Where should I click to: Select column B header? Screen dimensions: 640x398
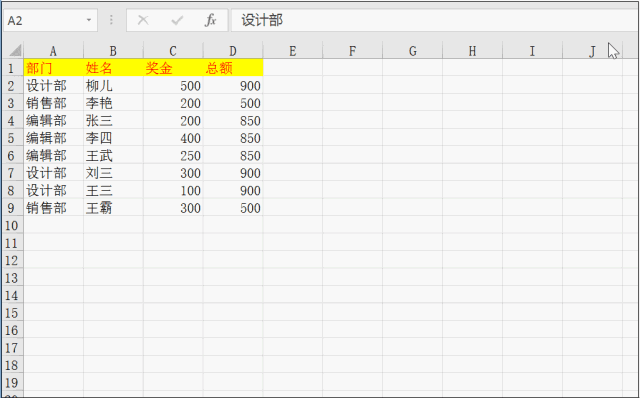click(113, 51)
